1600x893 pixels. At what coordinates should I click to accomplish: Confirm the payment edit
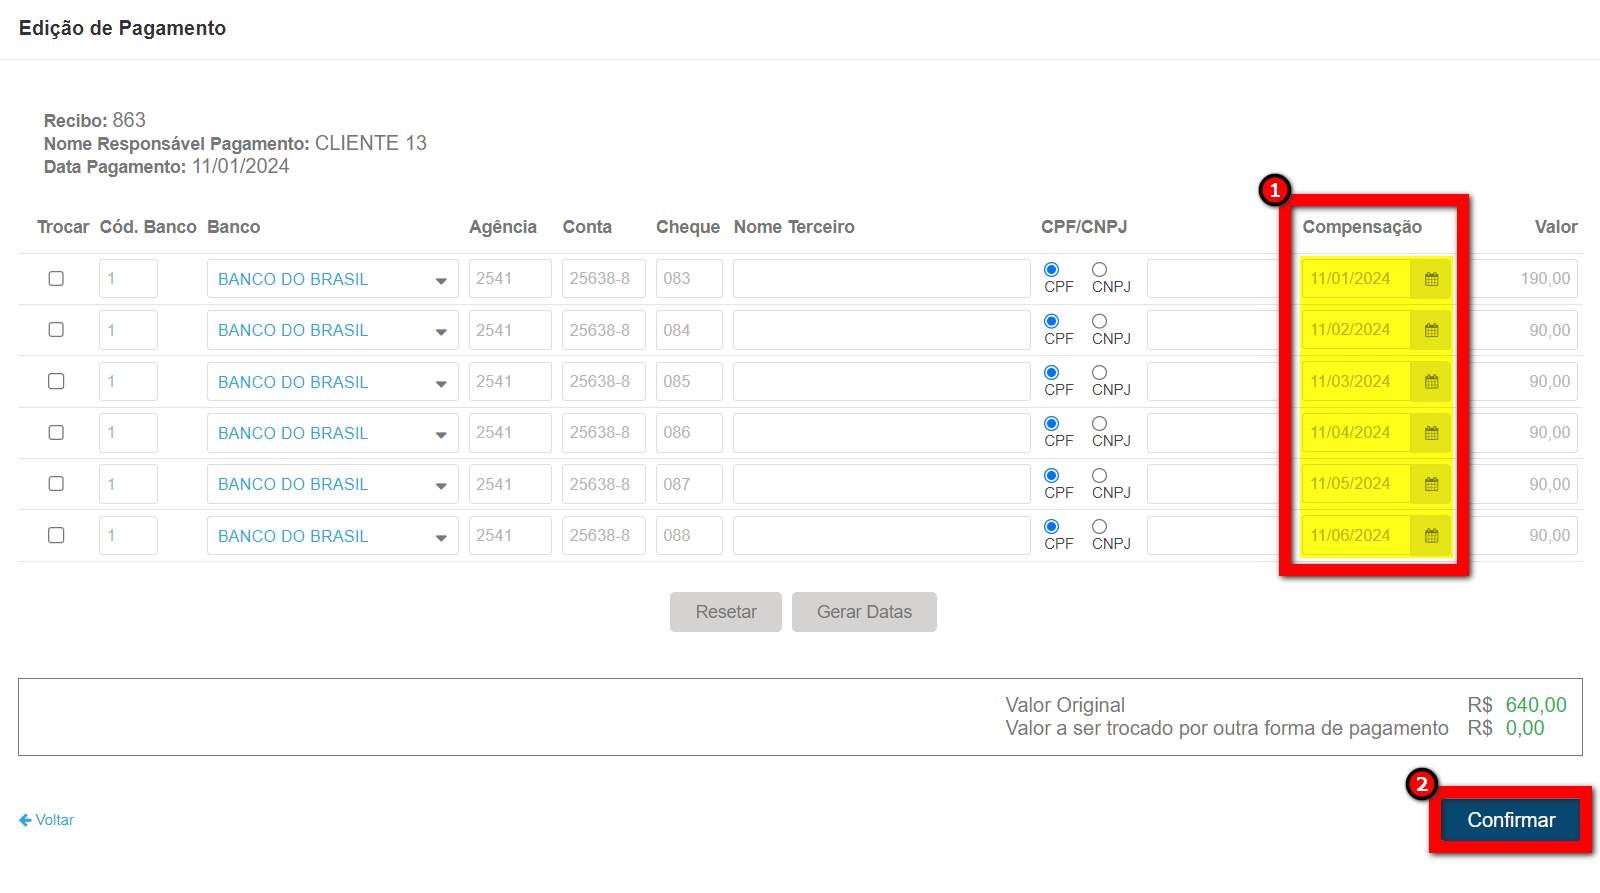(1510, 820)
